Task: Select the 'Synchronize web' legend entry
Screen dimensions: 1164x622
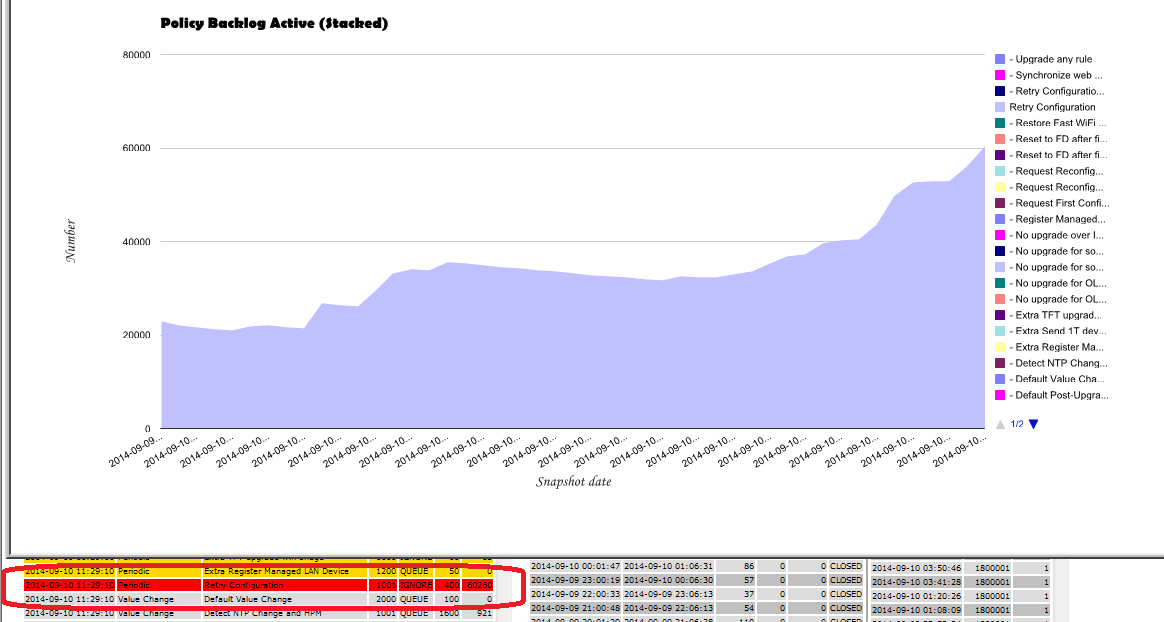Action: (1058, 75)
